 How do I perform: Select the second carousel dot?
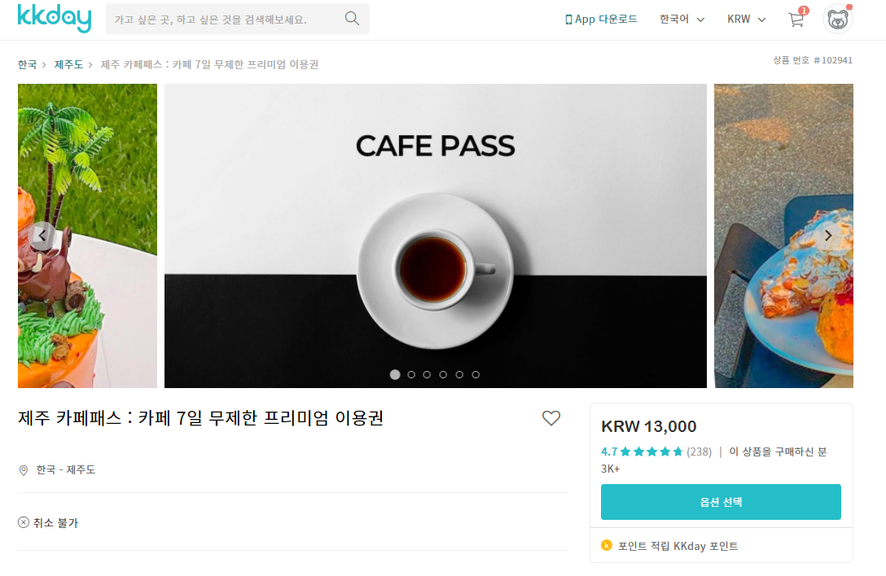(x=411, y=374)
